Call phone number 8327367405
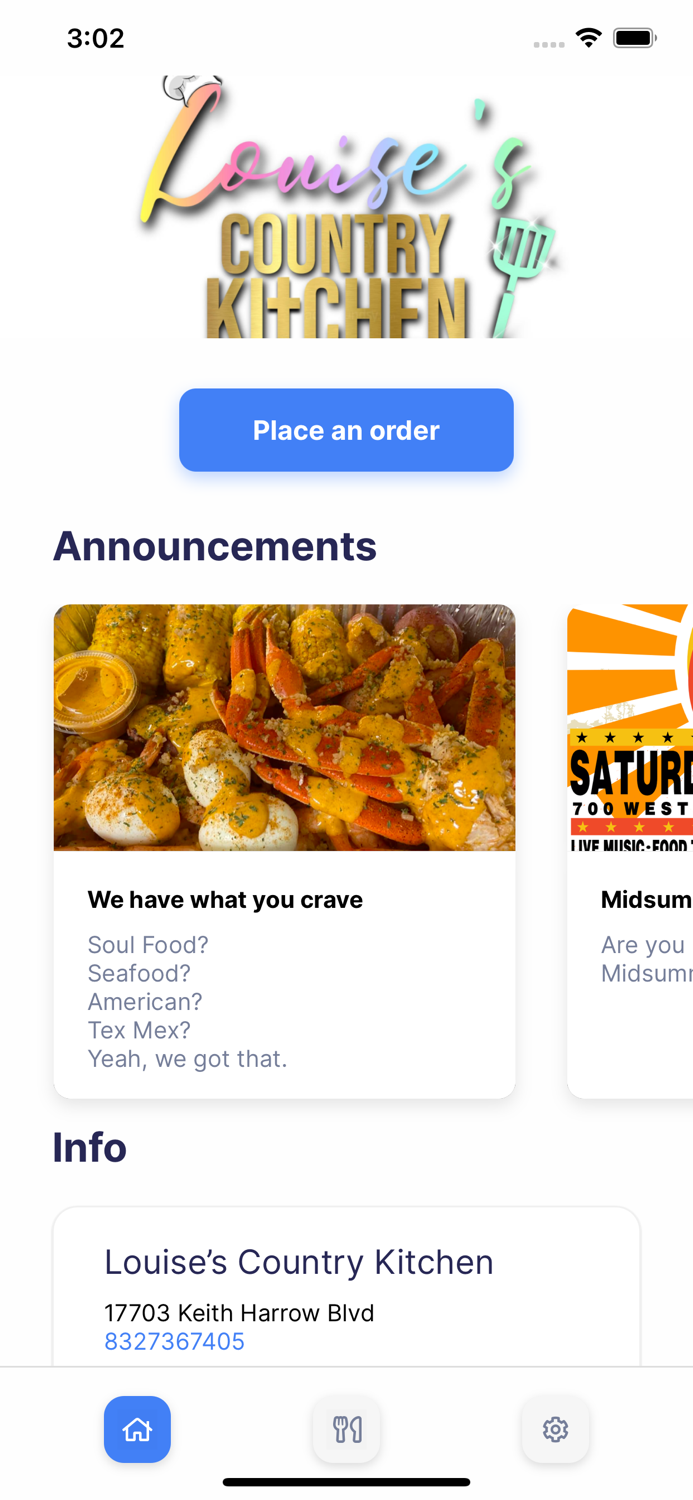 (x=175, y=1341)
